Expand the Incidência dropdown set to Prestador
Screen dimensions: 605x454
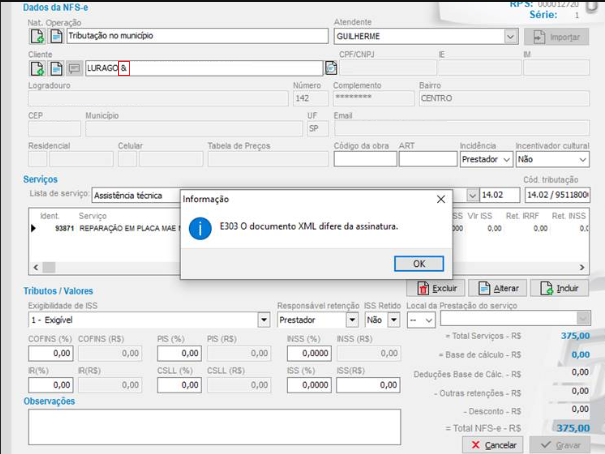pos(505,159)
